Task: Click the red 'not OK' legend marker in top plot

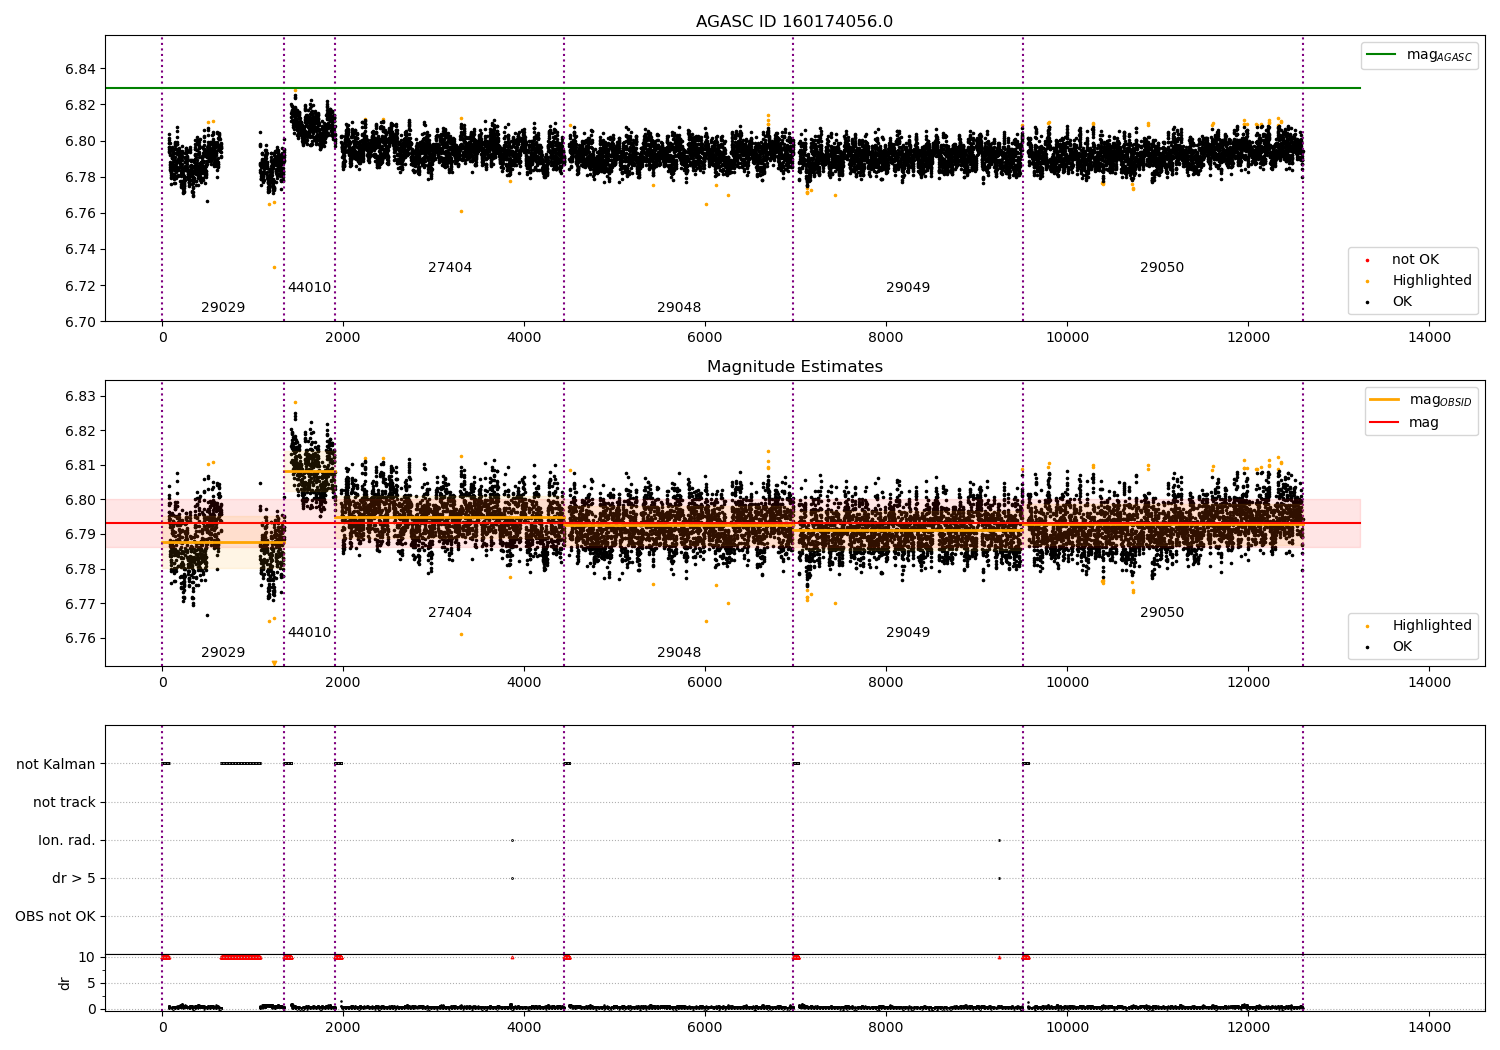Action: pos(1368,260)
